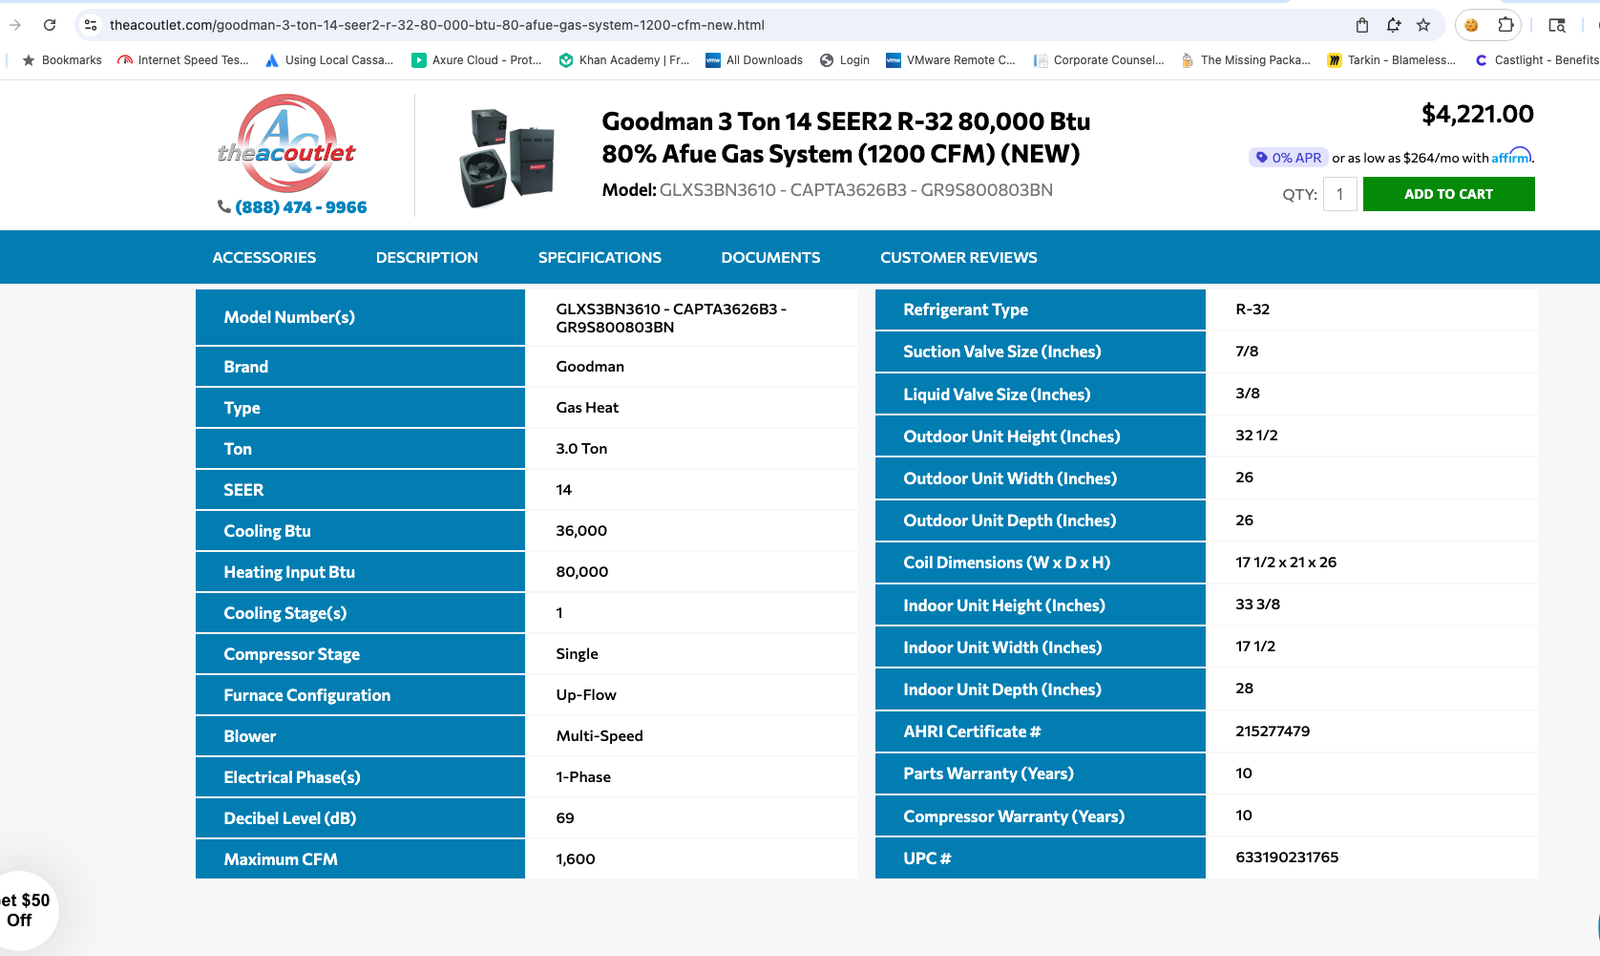Click the header model number GLXS3BN3610 text
The image size is (1600, 956).
(856, 190)
